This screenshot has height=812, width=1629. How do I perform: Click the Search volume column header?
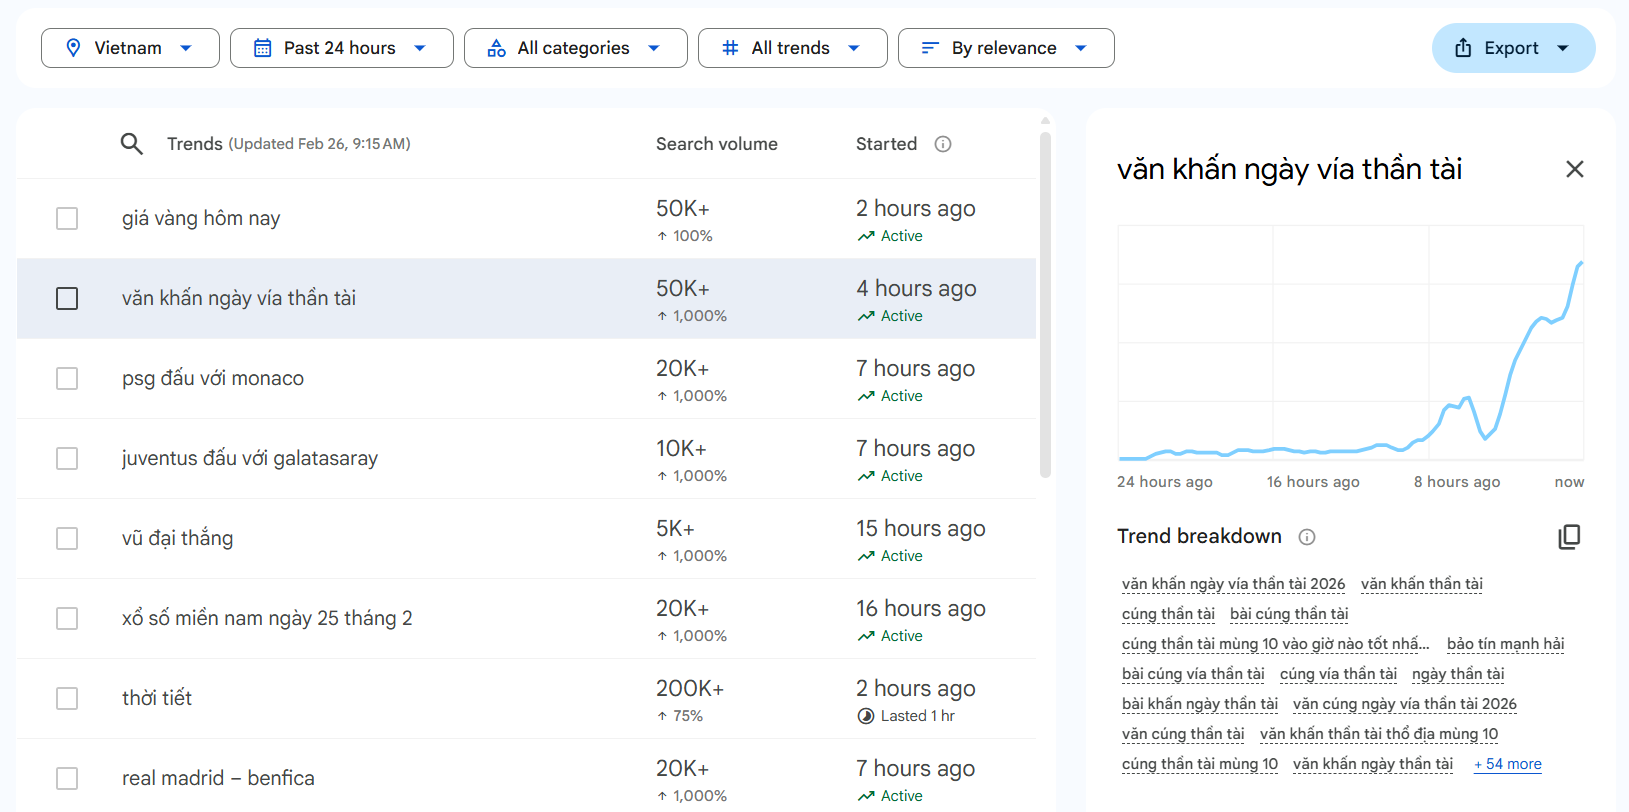tap(717, 144)
